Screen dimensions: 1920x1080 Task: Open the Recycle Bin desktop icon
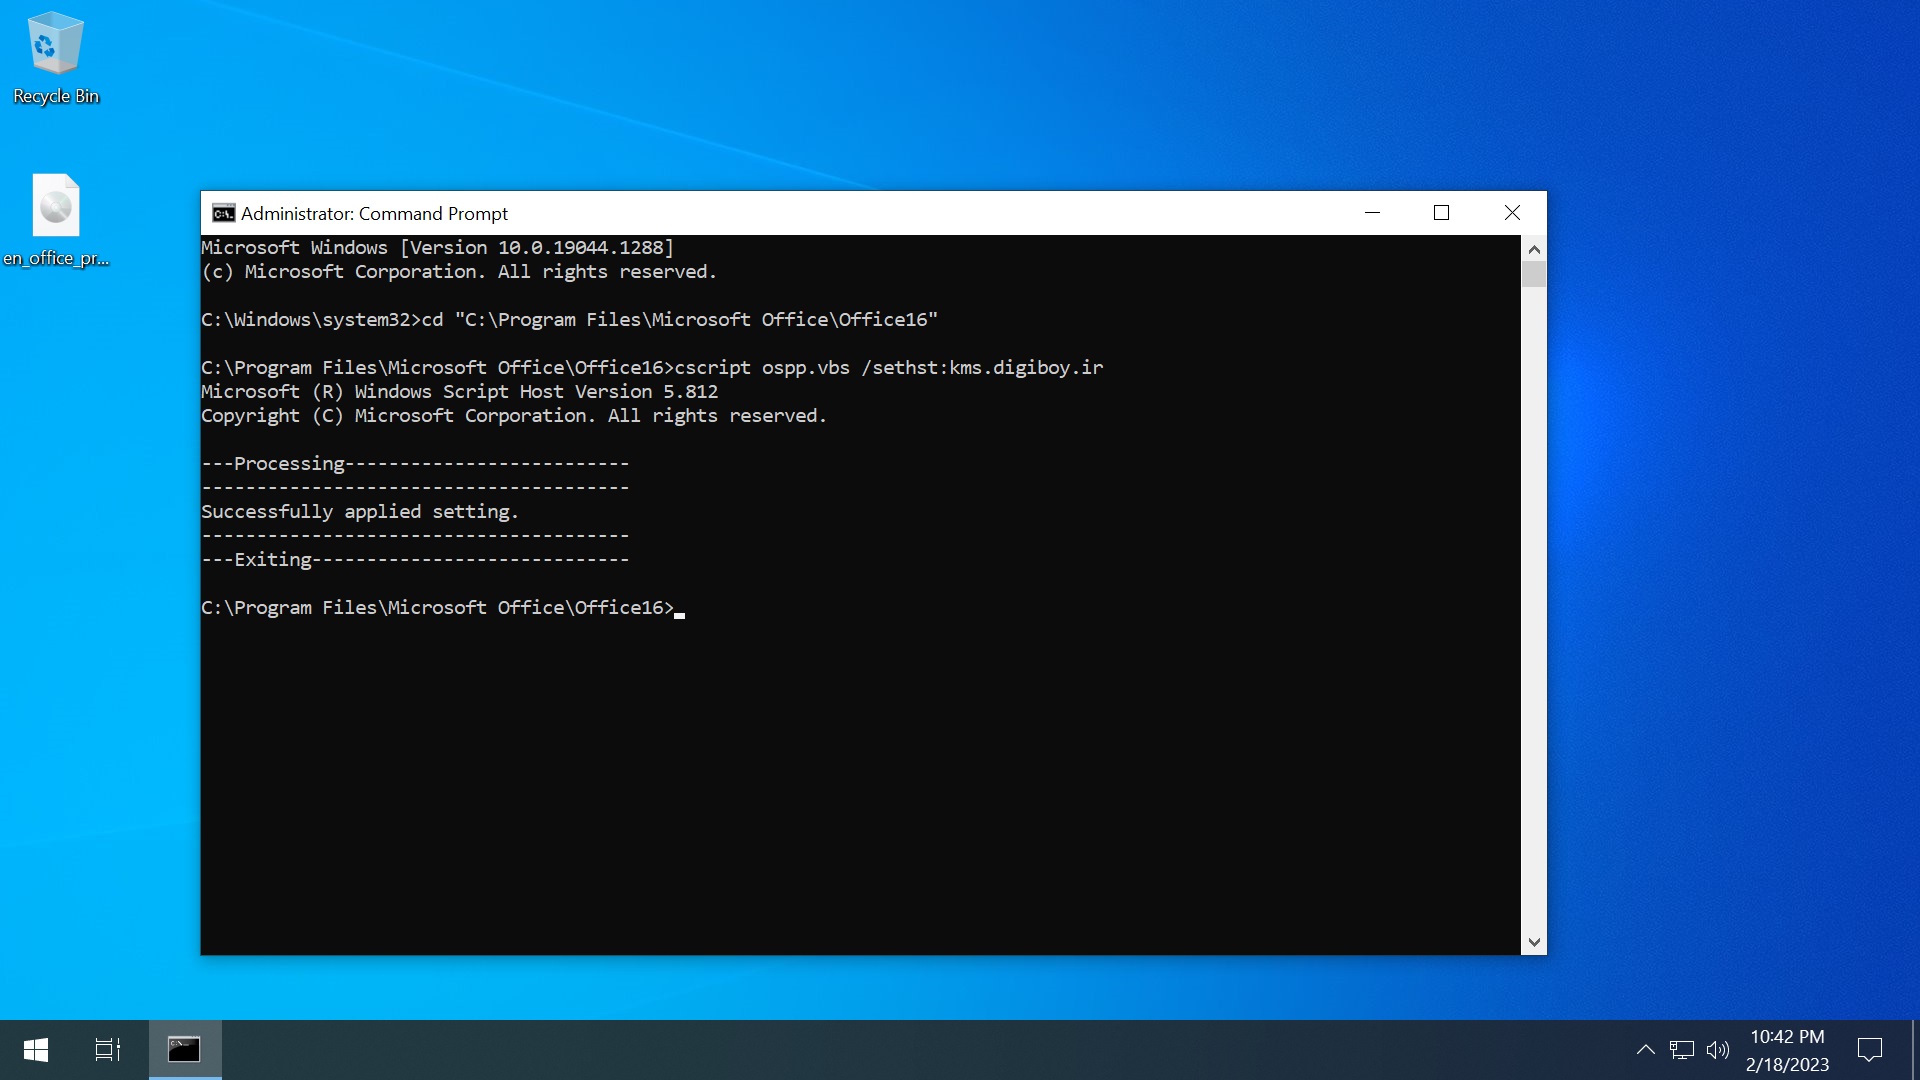click(x=56, y=58)
